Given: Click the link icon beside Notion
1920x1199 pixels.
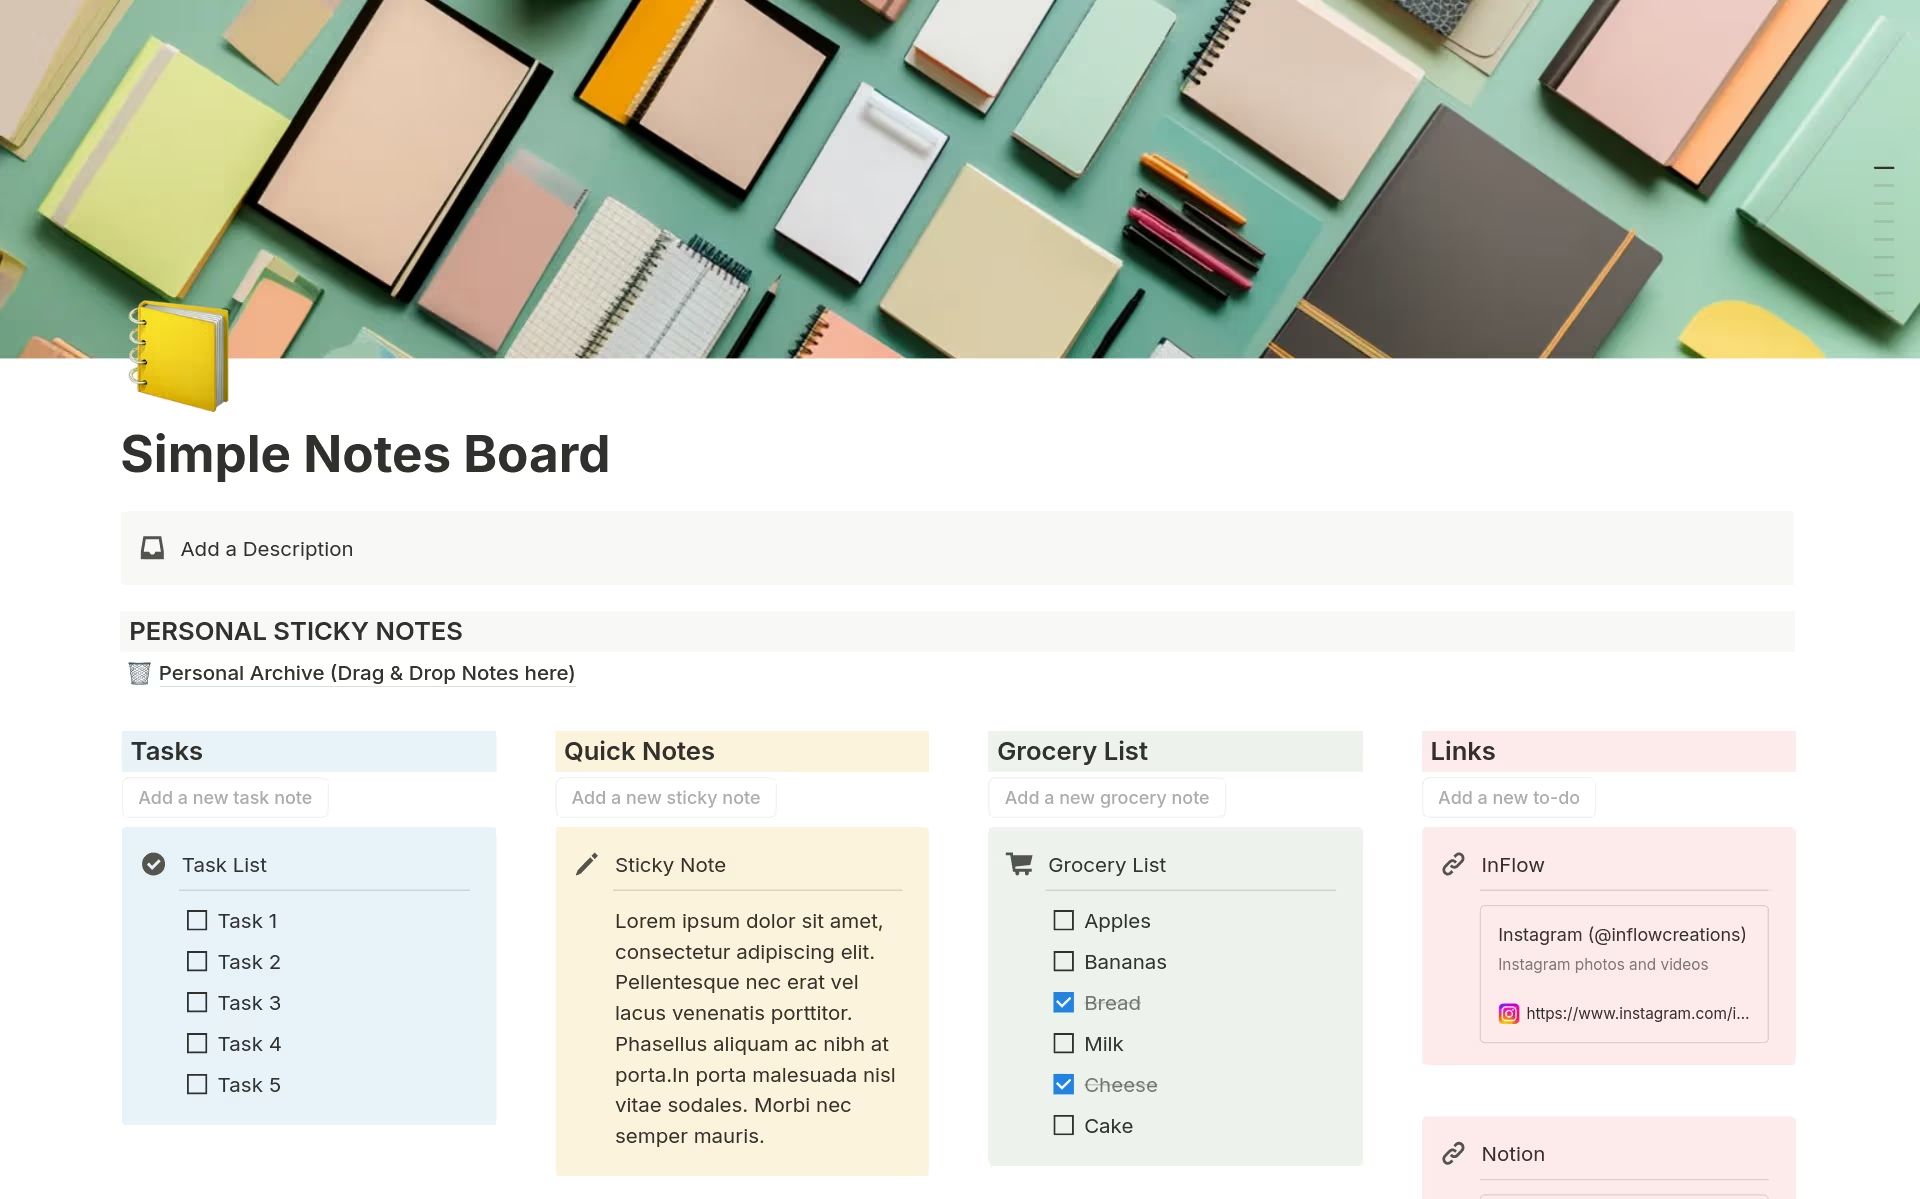Looking at the screenshot, I should 1453,1153.
